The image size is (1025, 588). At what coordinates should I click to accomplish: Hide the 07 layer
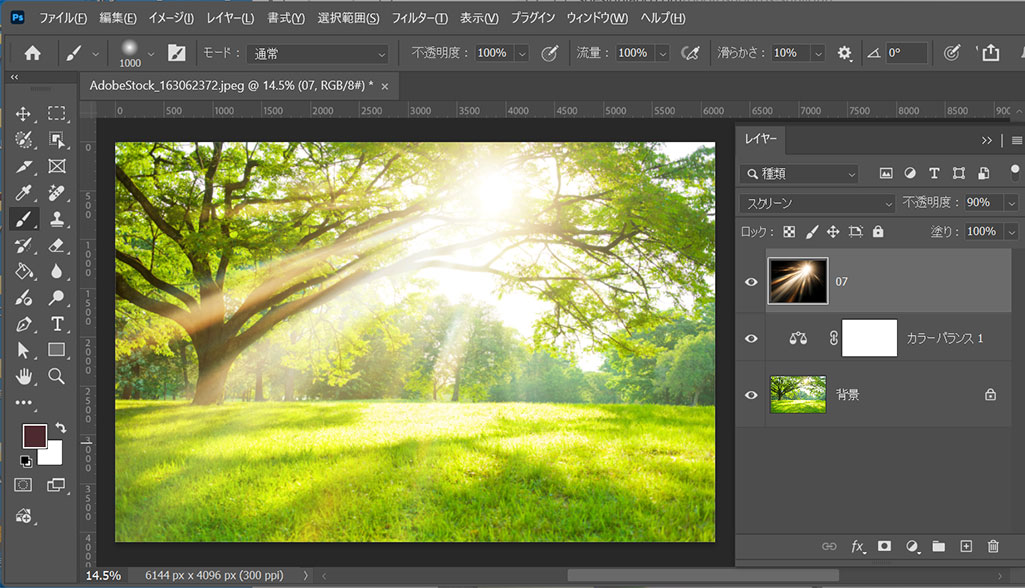point(751,282)
